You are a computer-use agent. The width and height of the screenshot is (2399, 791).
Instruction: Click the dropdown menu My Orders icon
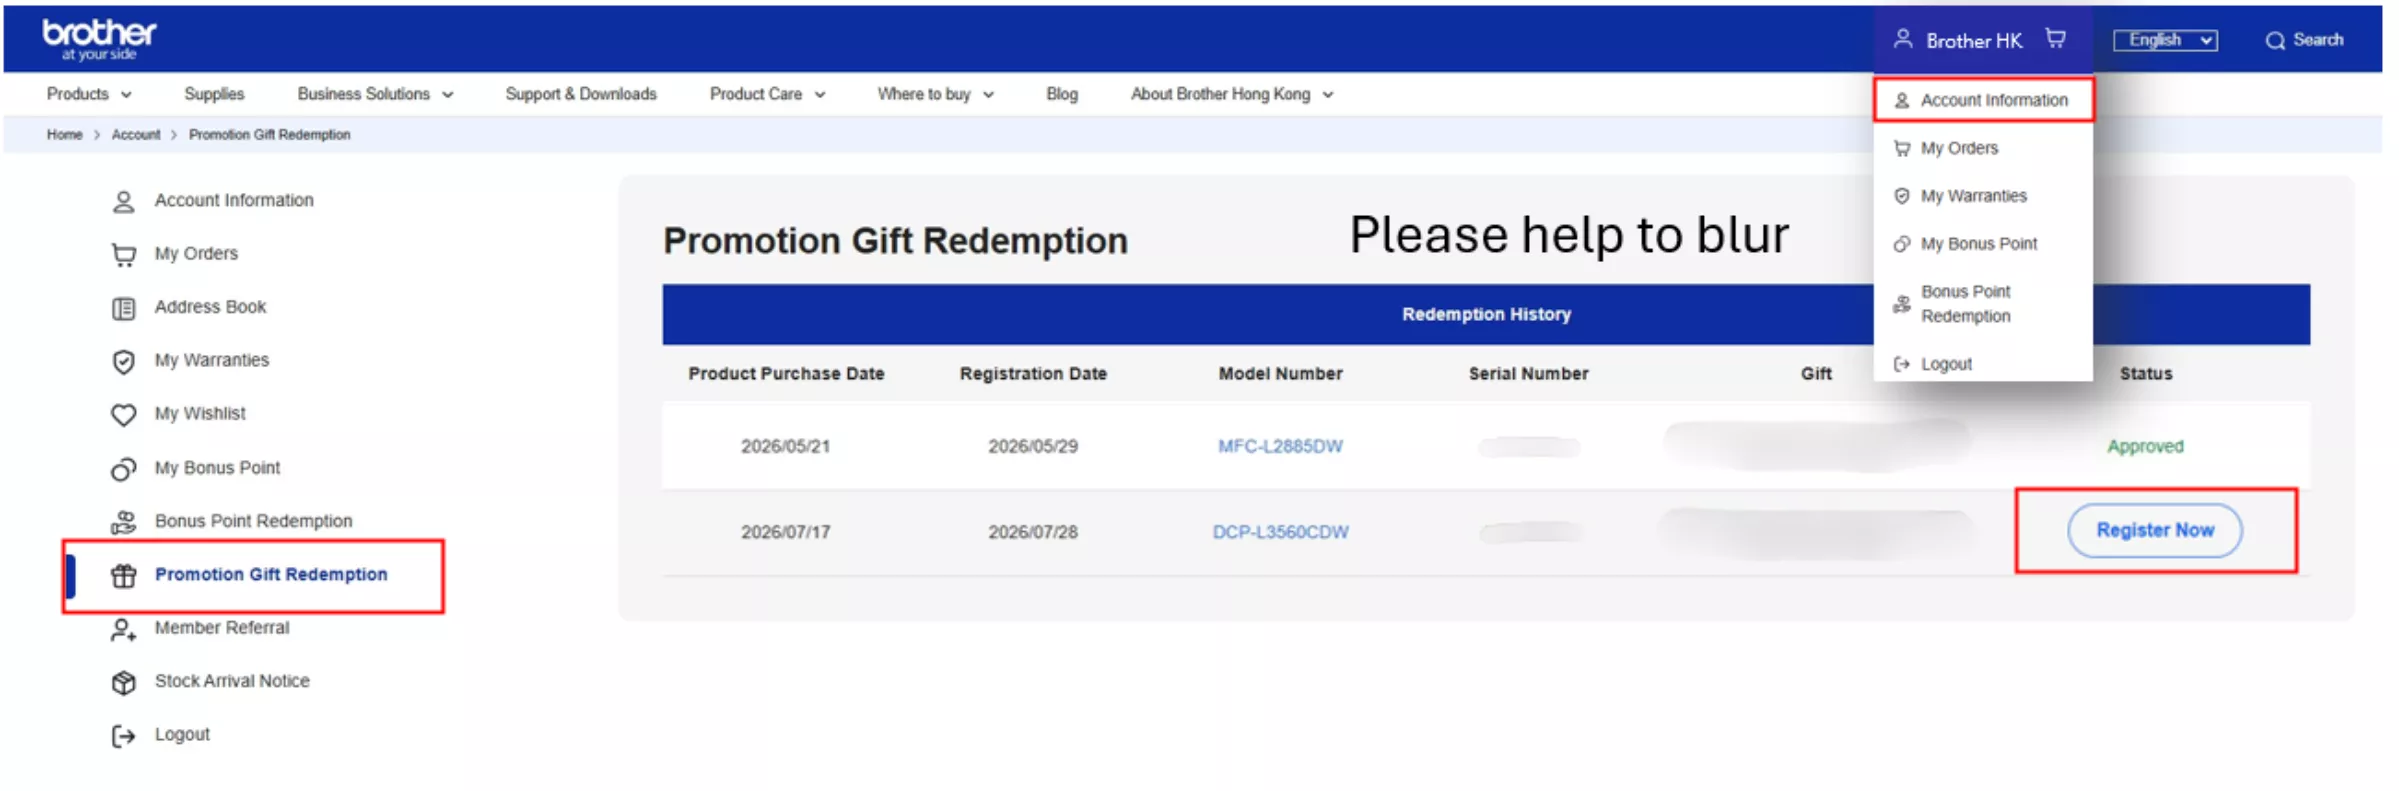1901,148
